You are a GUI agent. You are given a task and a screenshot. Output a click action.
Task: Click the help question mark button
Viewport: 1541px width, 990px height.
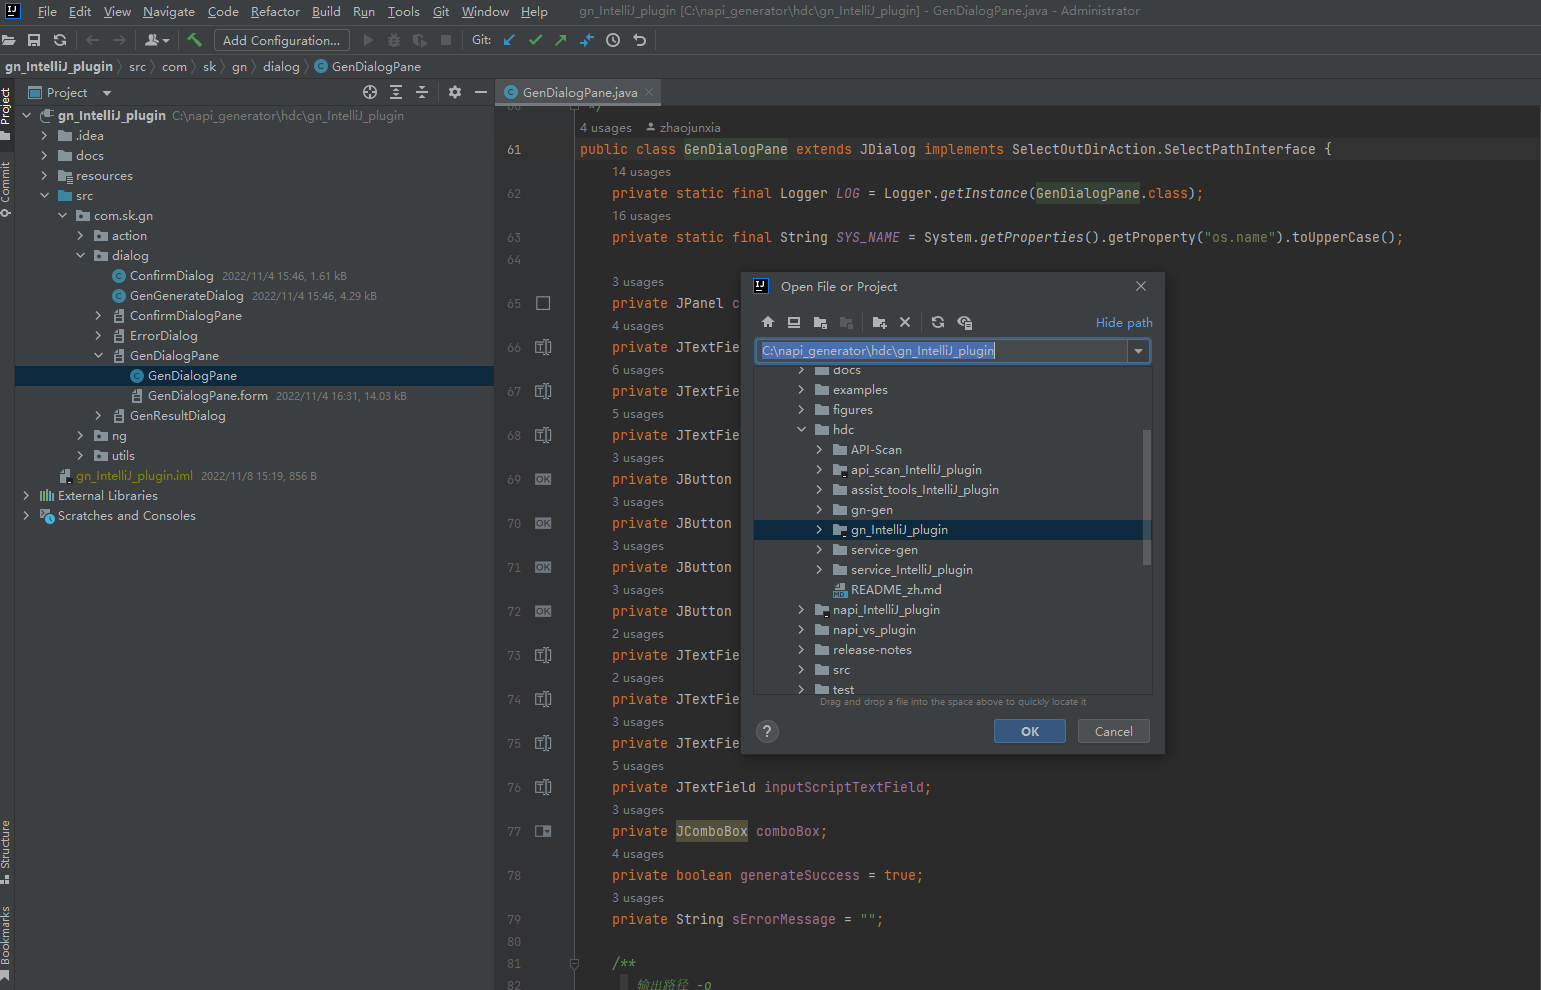[x=767, y=731]
